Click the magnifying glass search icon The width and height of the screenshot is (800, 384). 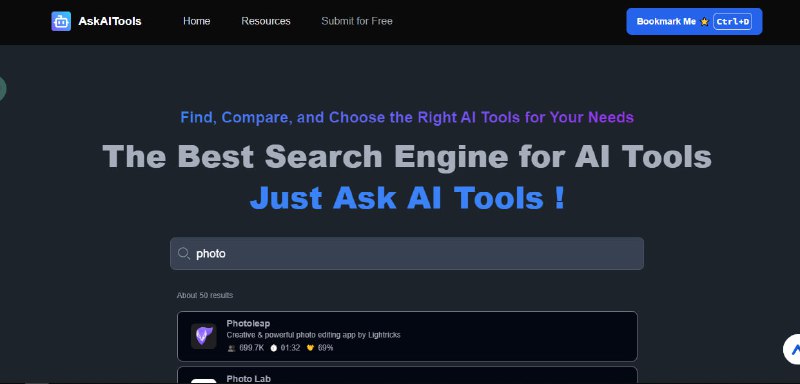click(184, 253)
